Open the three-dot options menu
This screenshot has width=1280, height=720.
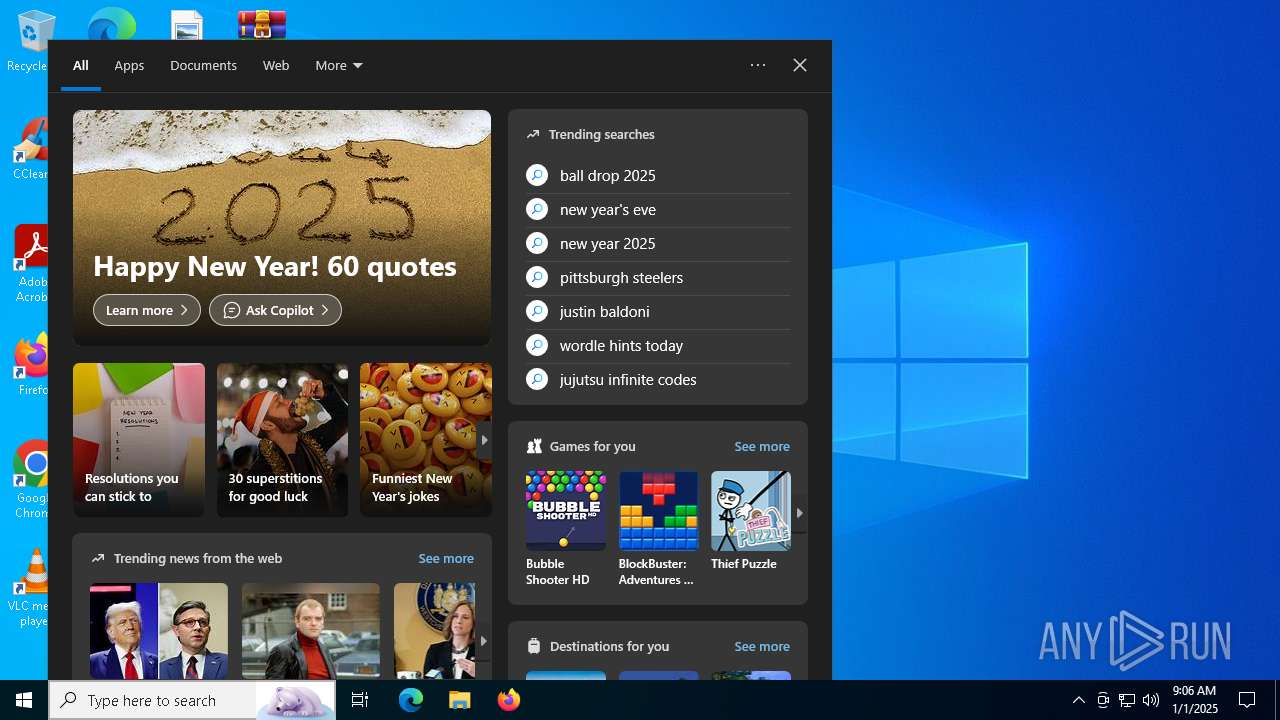(x=758, y=65)
